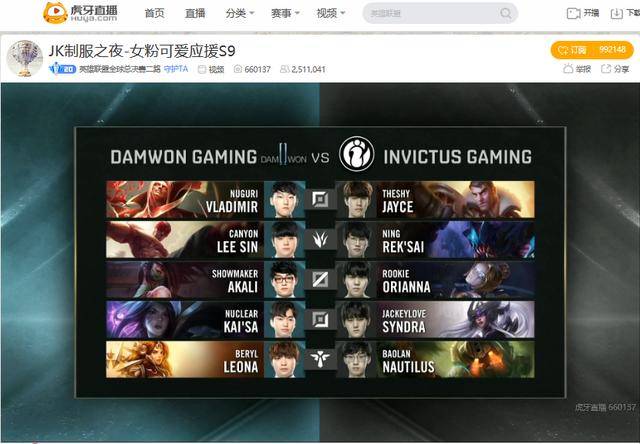The height and width of the screenshot is (444, 640).
Task: Expand the 赛事 dropdown menu
Action: pos(285,13)
